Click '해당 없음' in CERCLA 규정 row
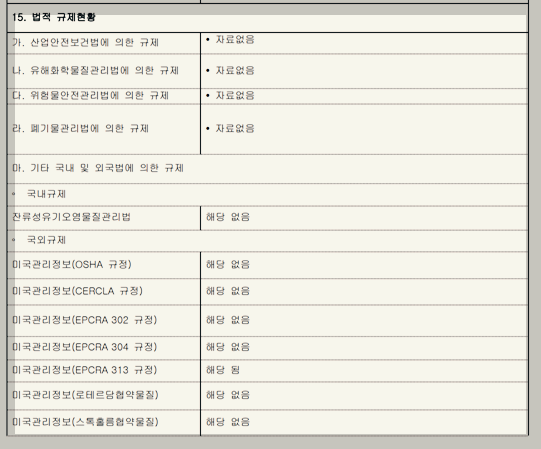 pyautogui.click(x=228, y=291)
